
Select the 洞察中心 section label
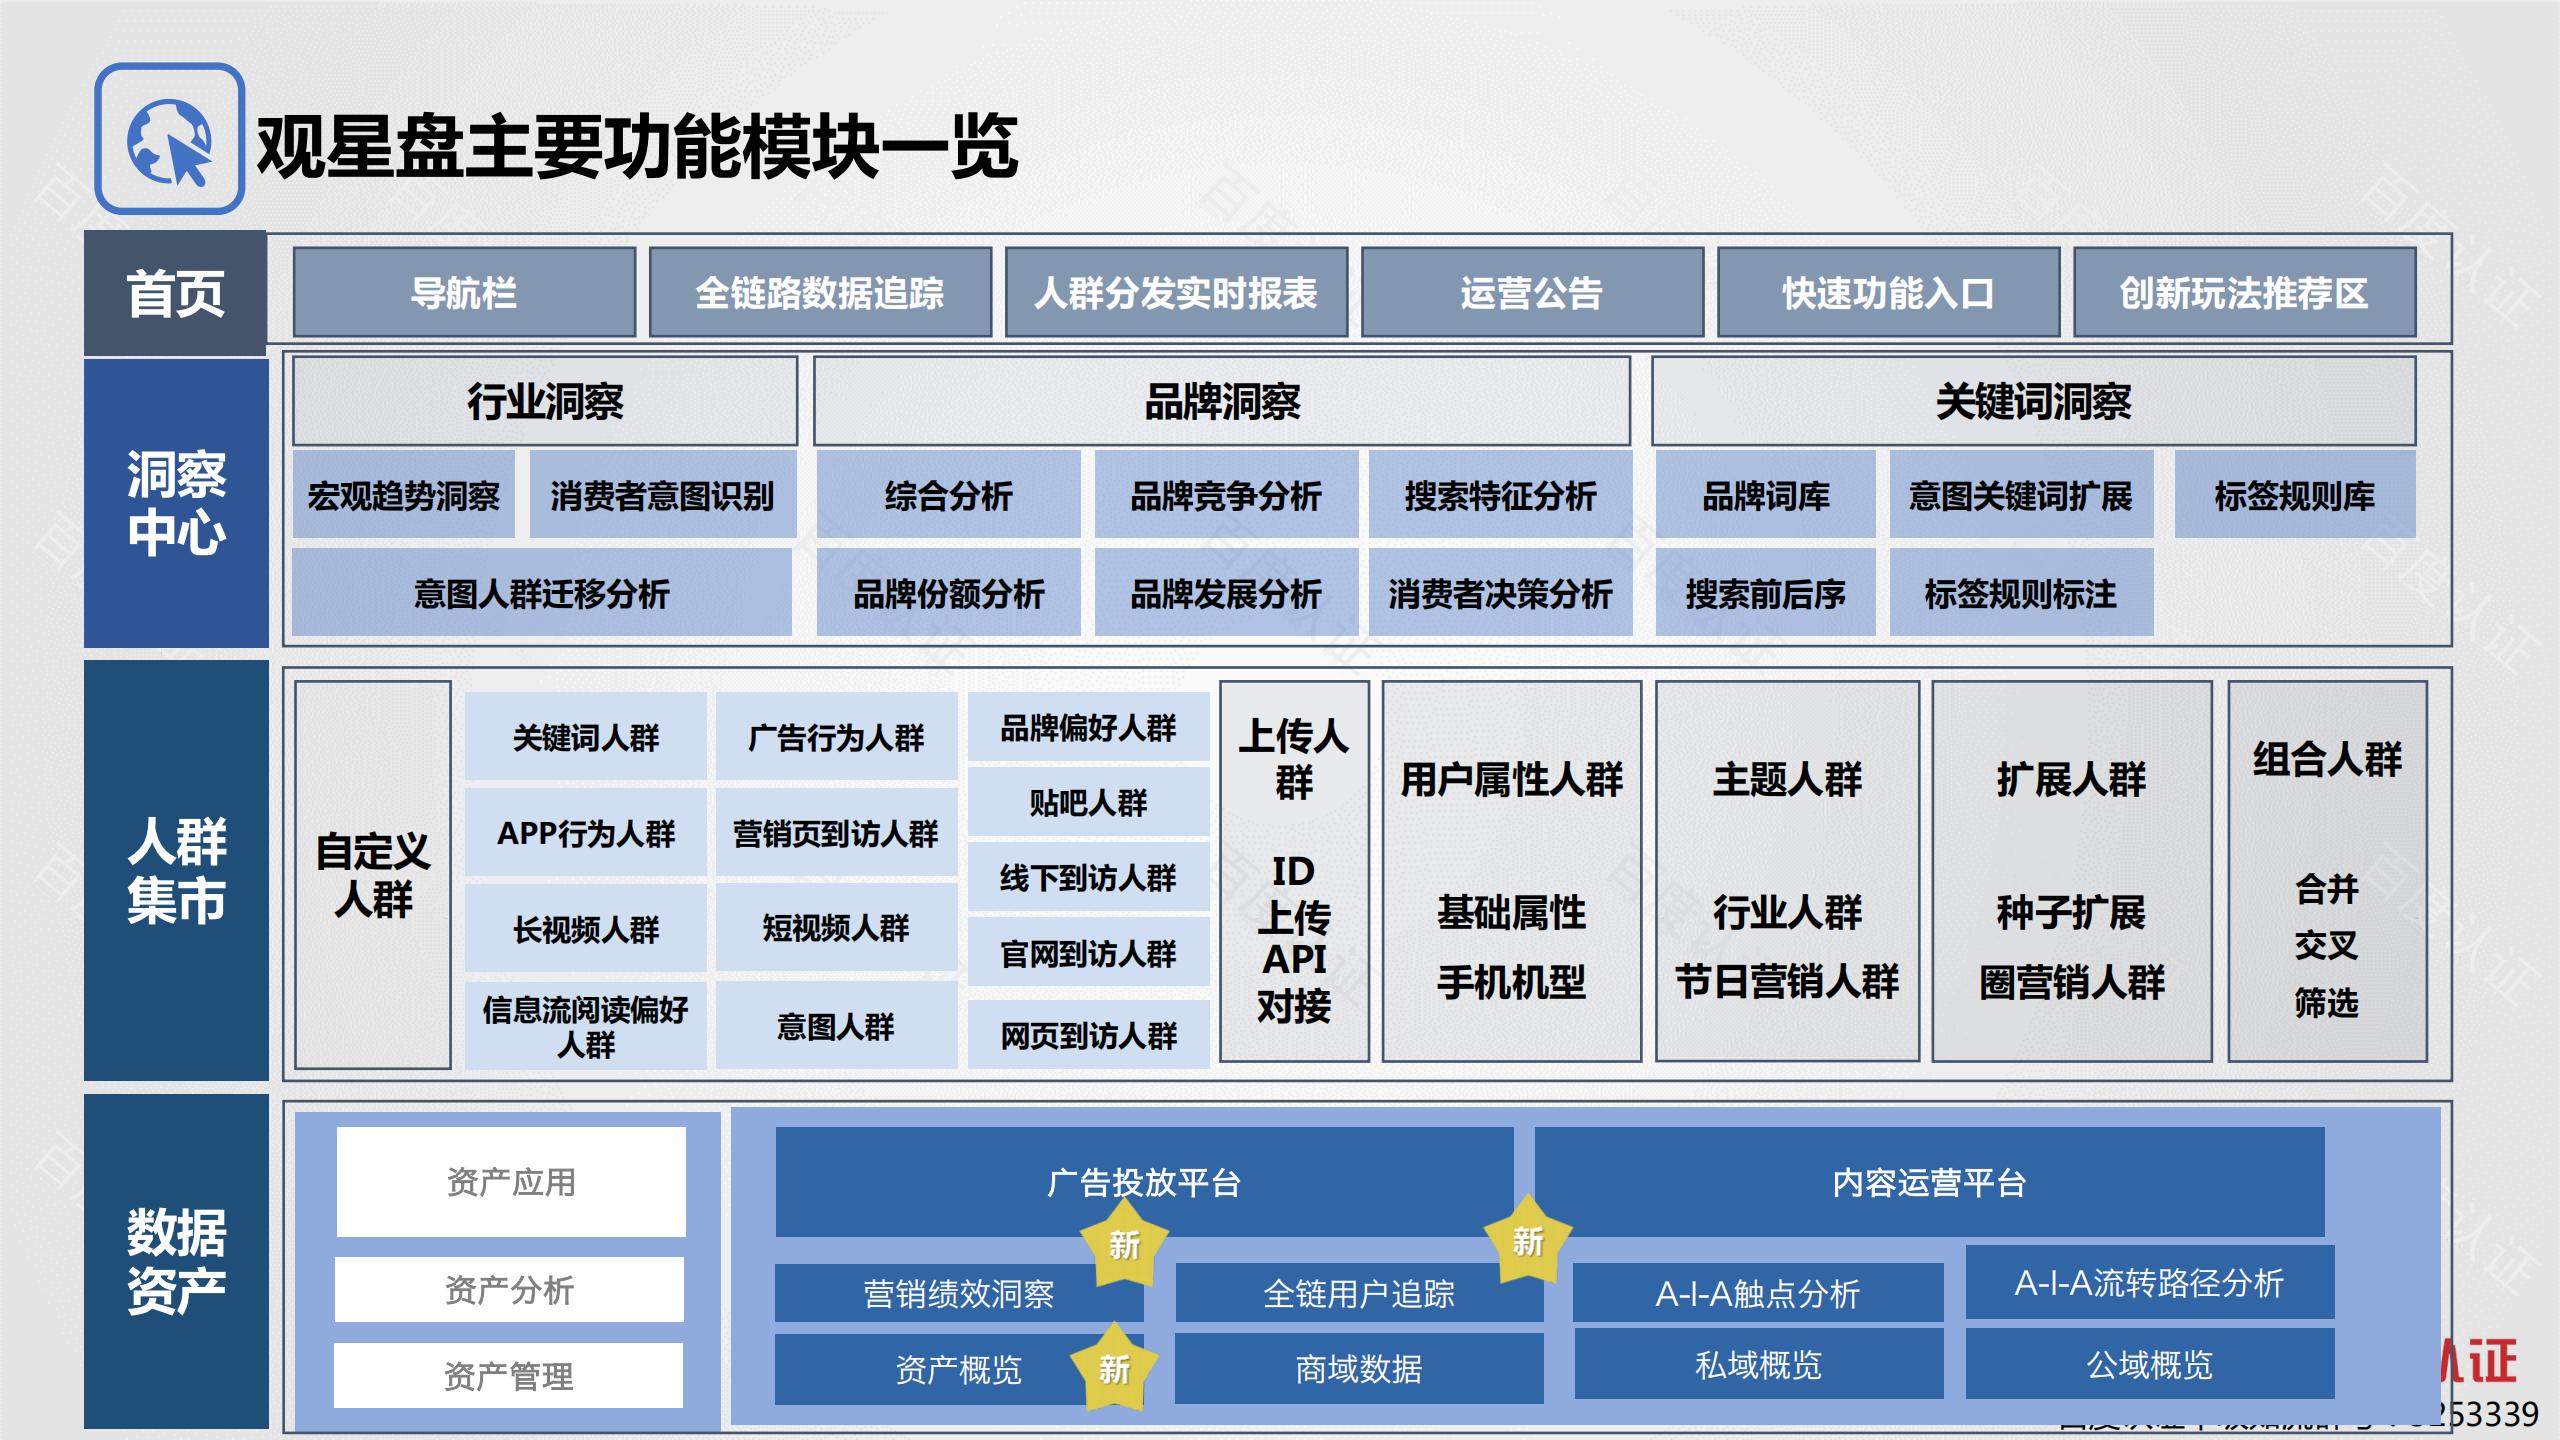(x=176, y=503)
